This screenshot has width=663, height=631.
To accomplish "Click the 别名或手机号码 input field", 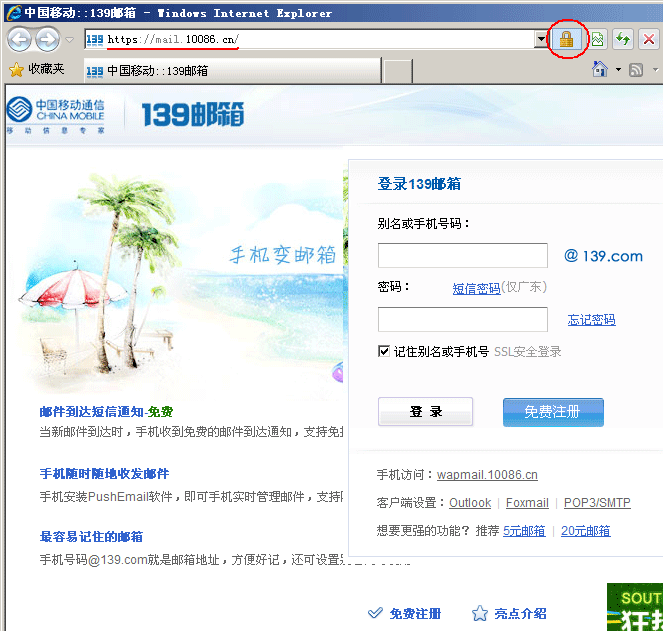I will coord(462,256).
